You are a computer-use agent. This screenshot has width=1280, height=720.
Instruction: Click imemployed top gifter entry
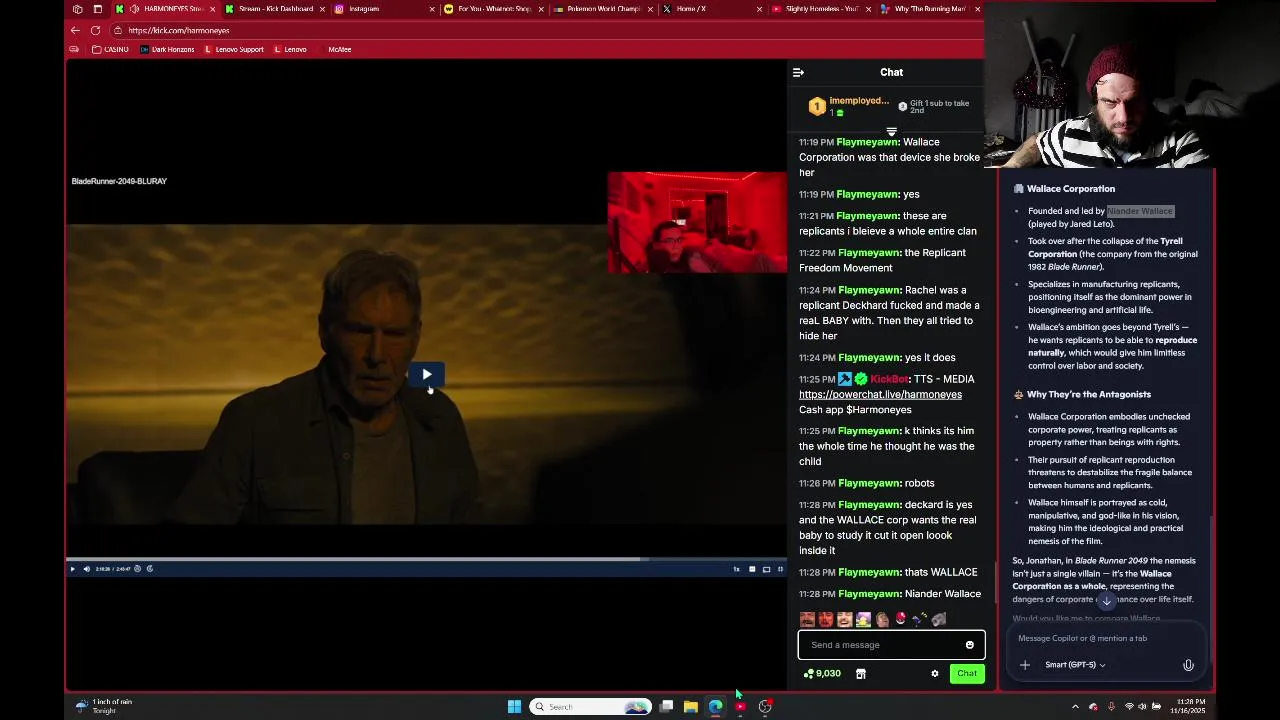850,105
